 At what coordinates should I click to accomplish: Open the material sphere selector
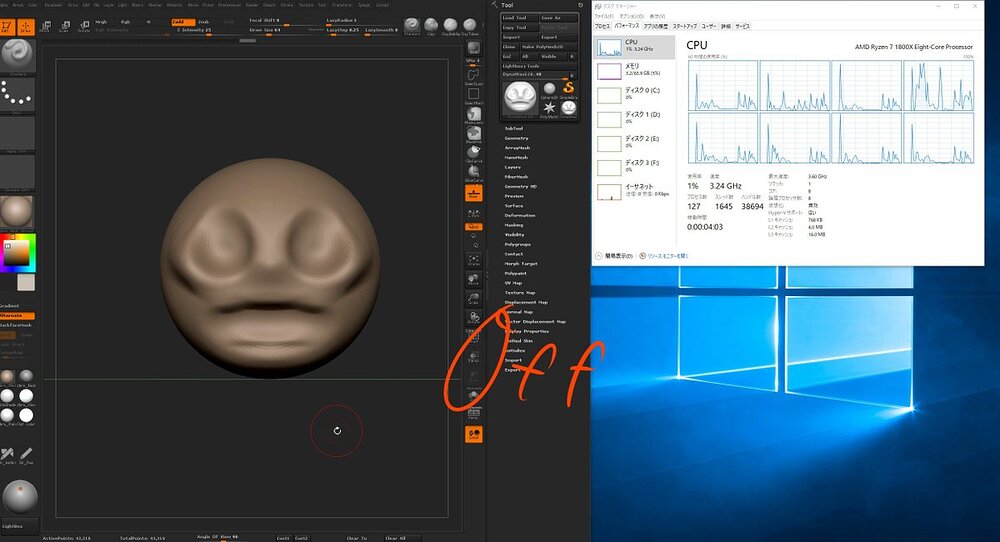click(x=17, y=212)
